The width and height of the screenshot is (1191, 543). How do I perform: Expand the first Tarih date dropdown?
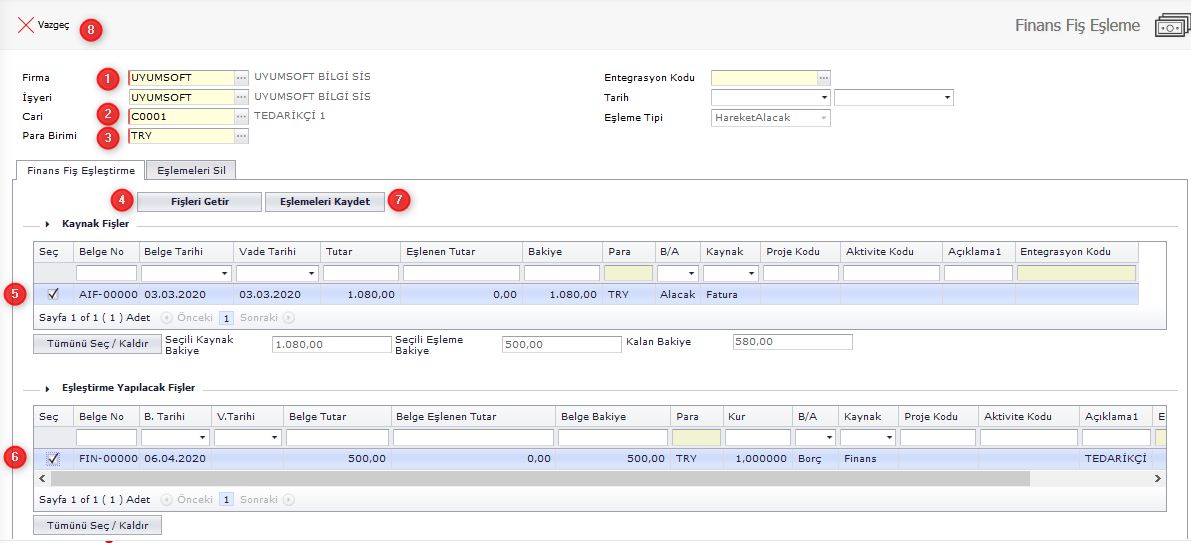click(824, 98)
